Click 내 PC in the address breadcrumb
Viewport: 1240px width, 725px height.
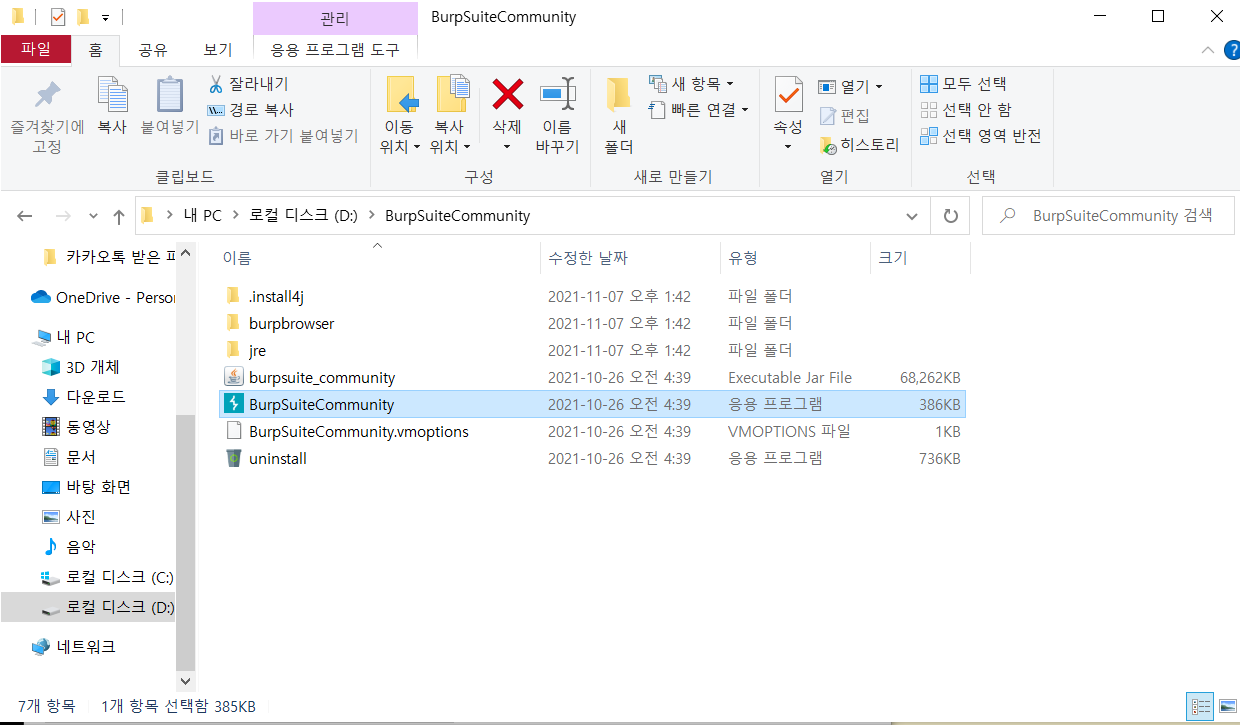[201, 216]
